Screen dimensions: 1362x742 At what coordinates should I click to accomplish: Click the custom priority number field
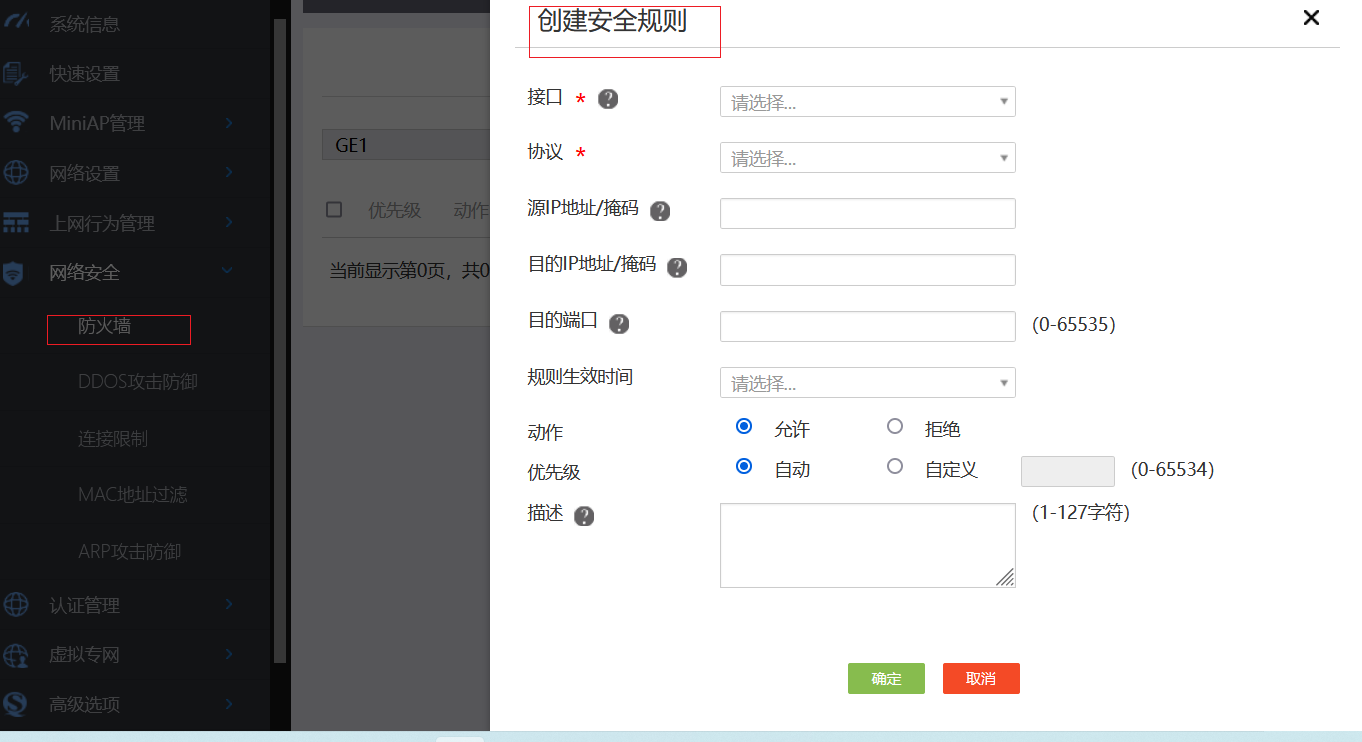[1068, 471]
